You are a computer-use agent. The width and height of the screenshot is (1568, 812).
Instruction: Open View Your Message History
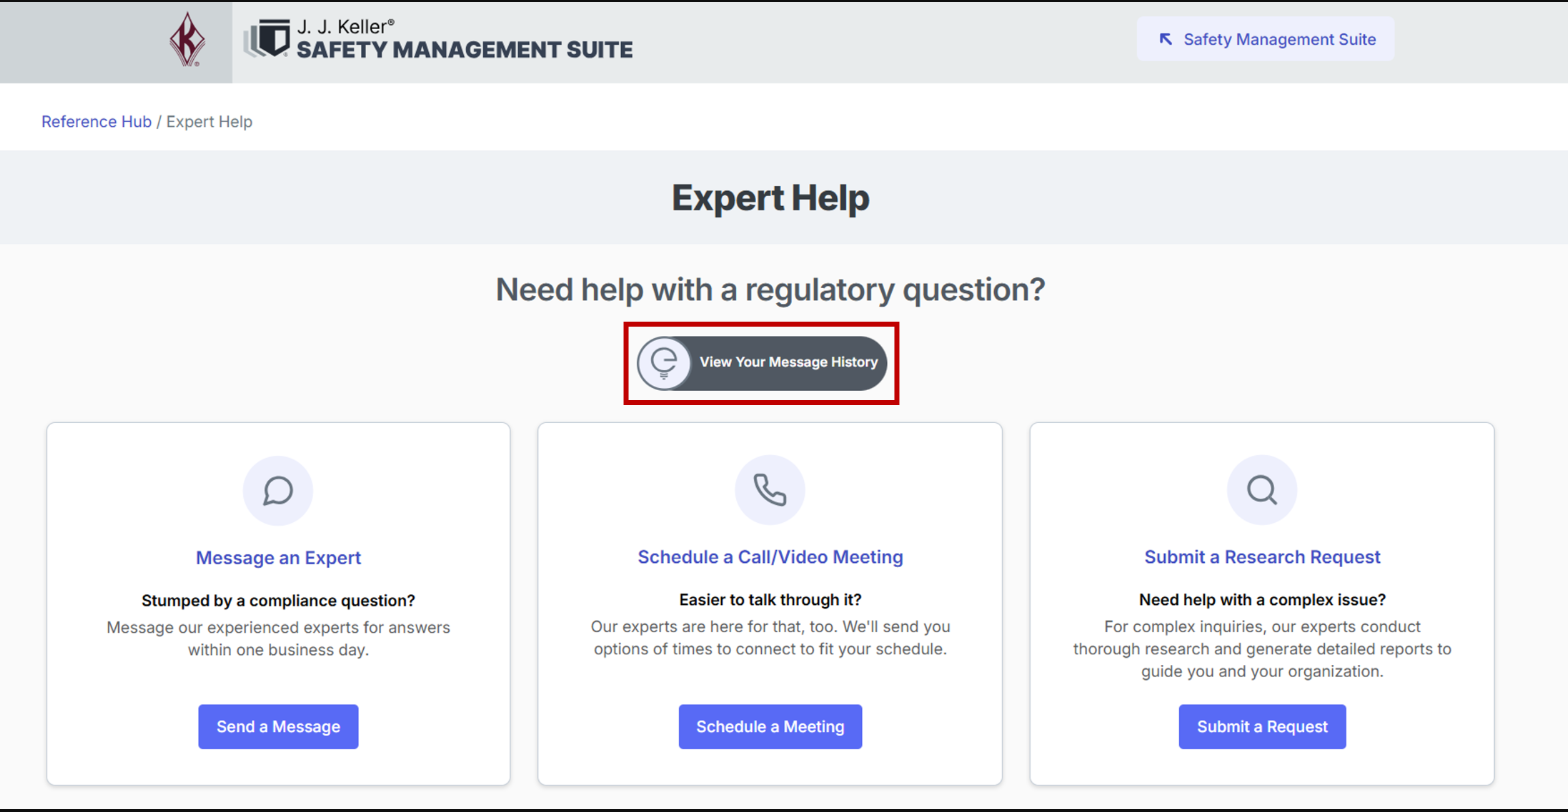pos(762,362)
